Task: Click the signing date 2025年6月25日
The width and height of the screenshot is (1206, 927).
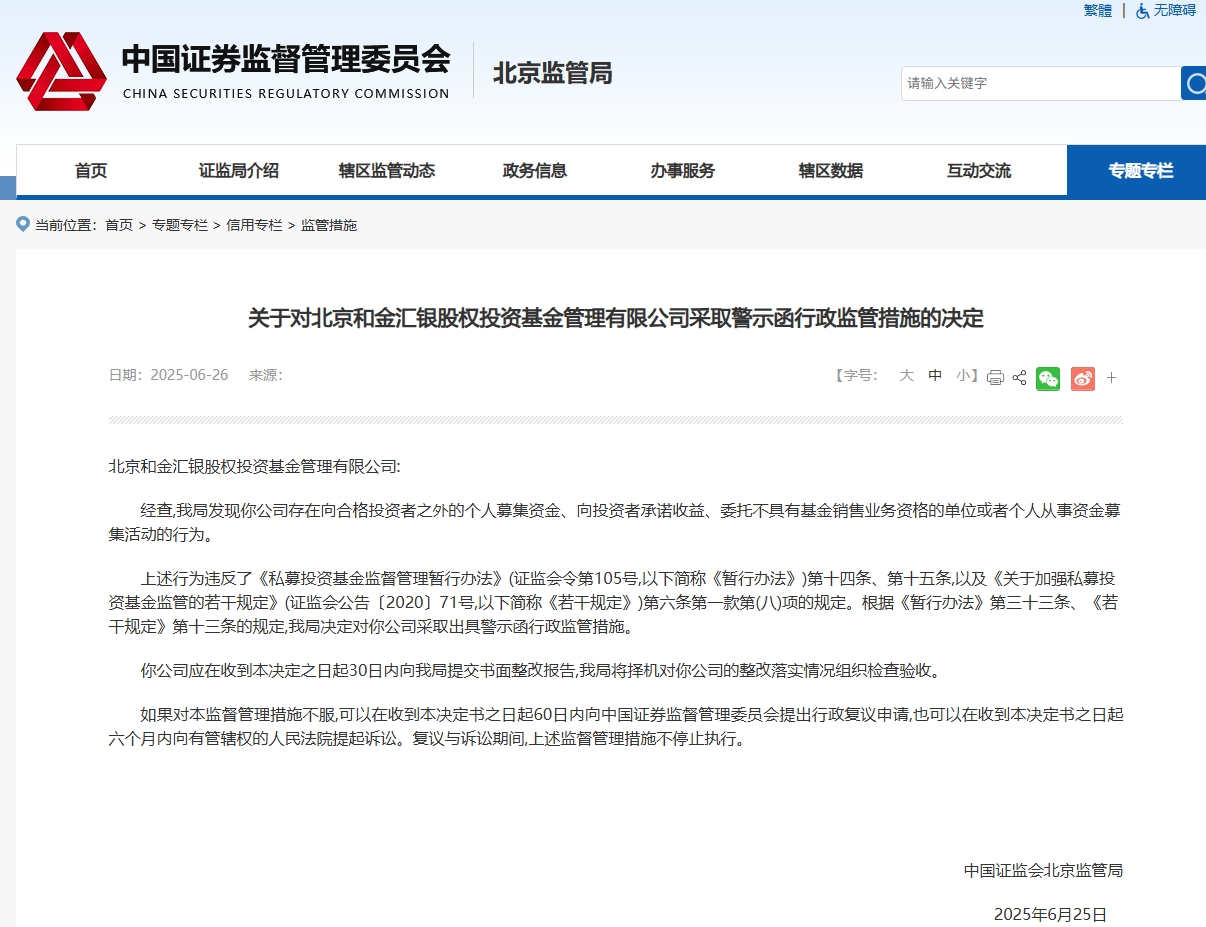Action: tap(1050, 914)
